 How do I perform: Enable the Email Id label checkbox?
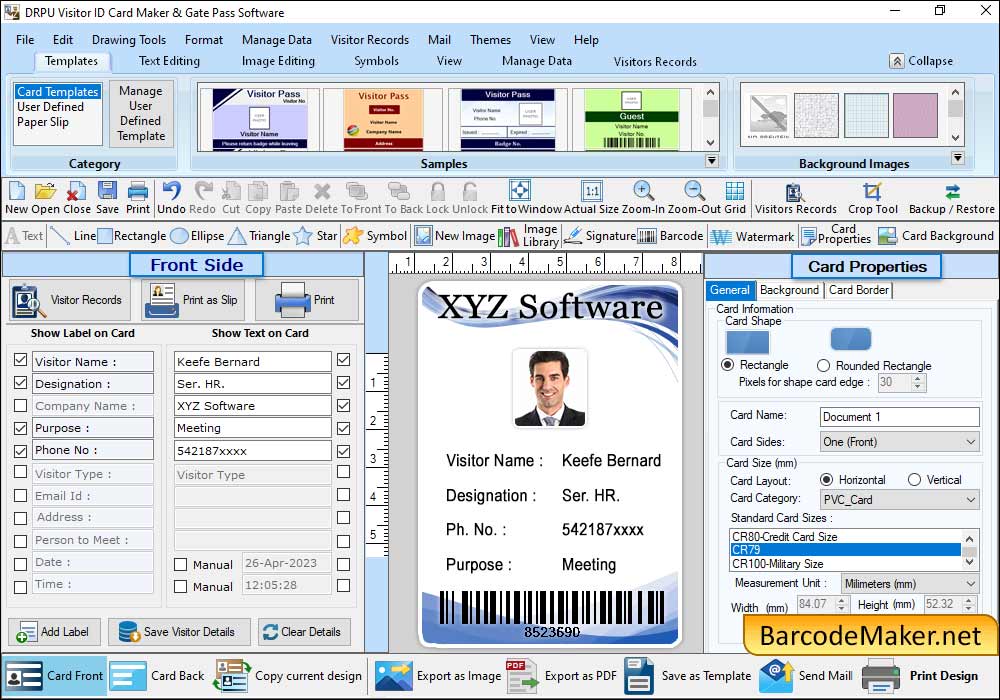click(x=20, y=495)
